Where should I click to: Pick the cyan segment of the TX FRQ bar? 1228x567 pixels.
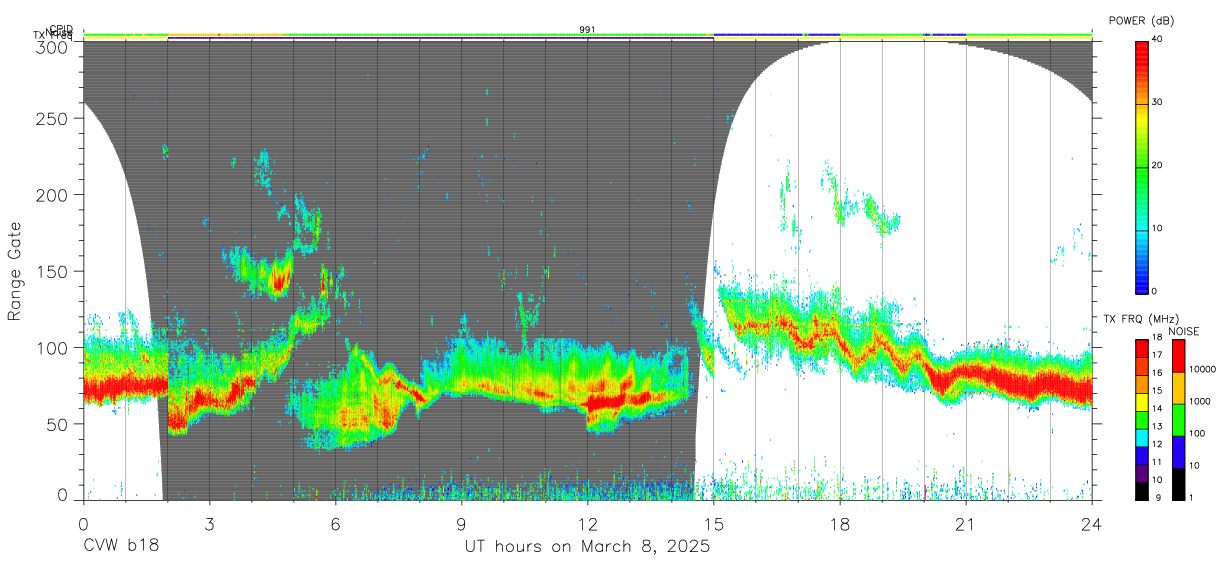[x=1141, y=437]
